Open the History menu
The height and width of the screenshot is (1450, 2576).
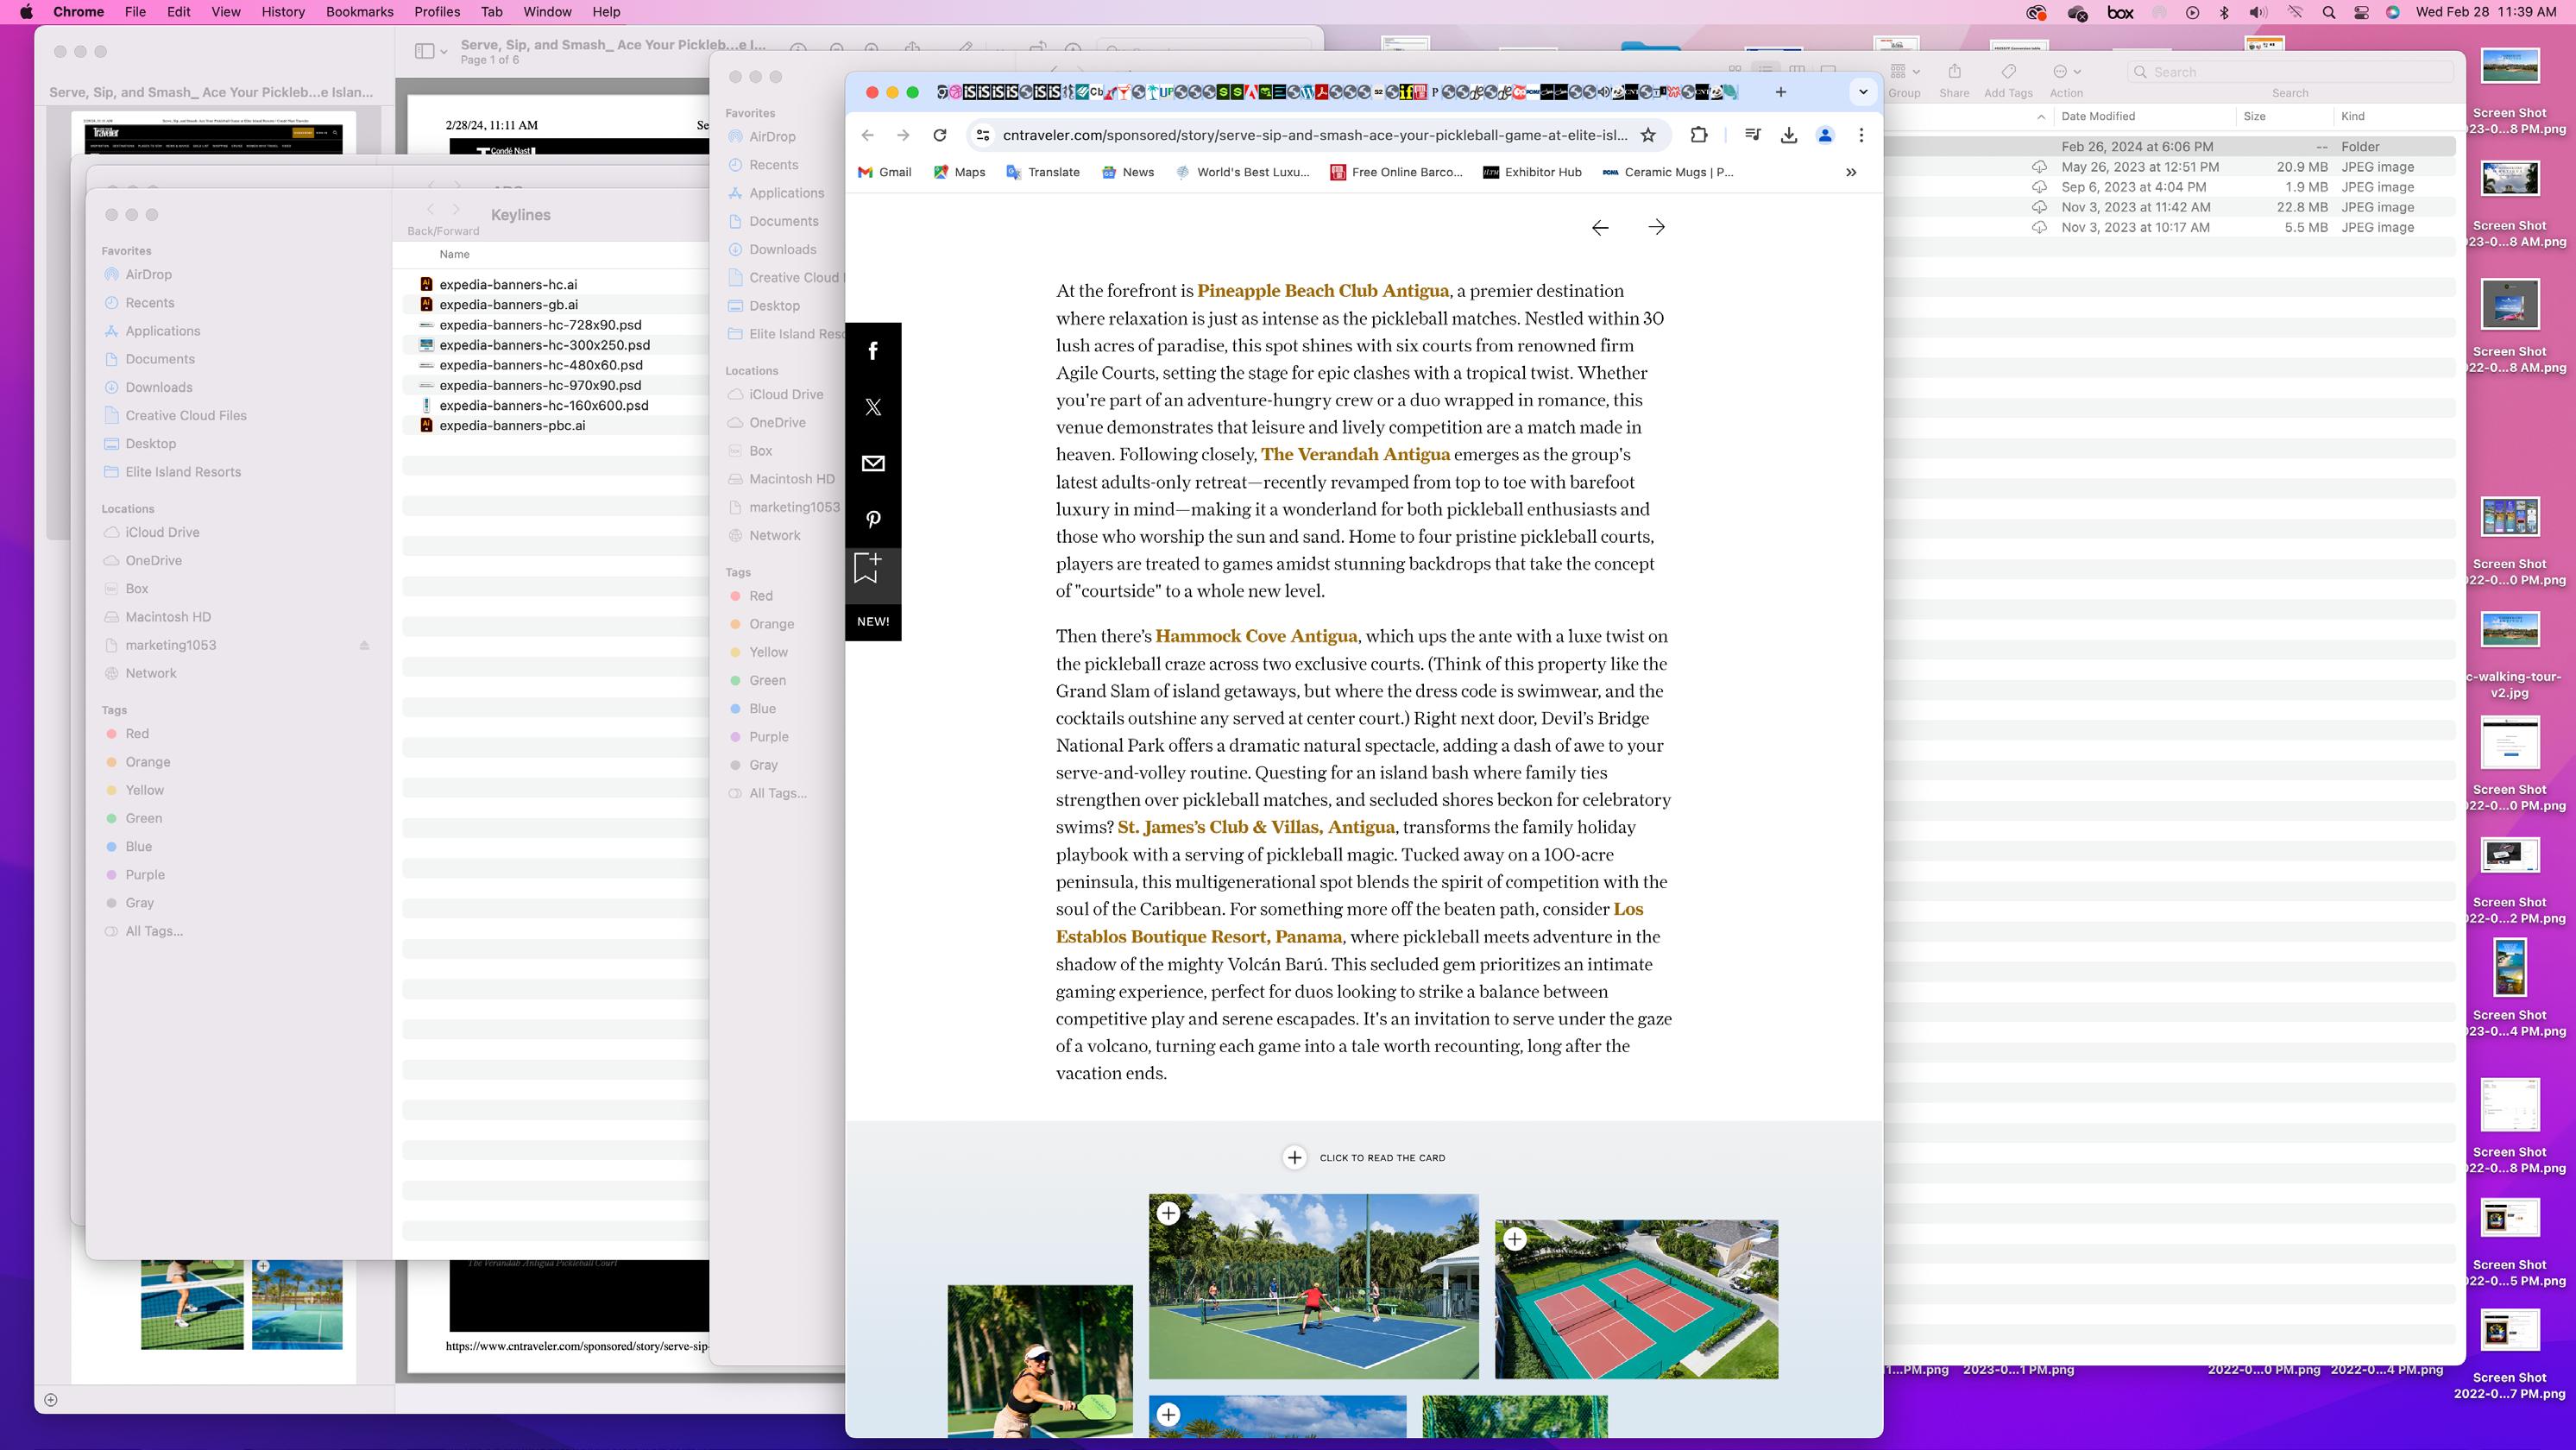tap(282, 12)
